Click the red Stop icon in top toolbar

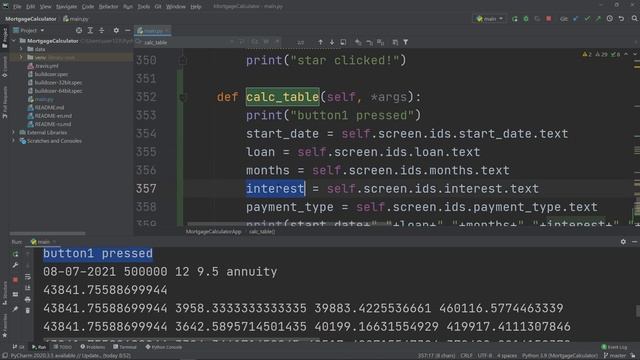pos(549,19)
